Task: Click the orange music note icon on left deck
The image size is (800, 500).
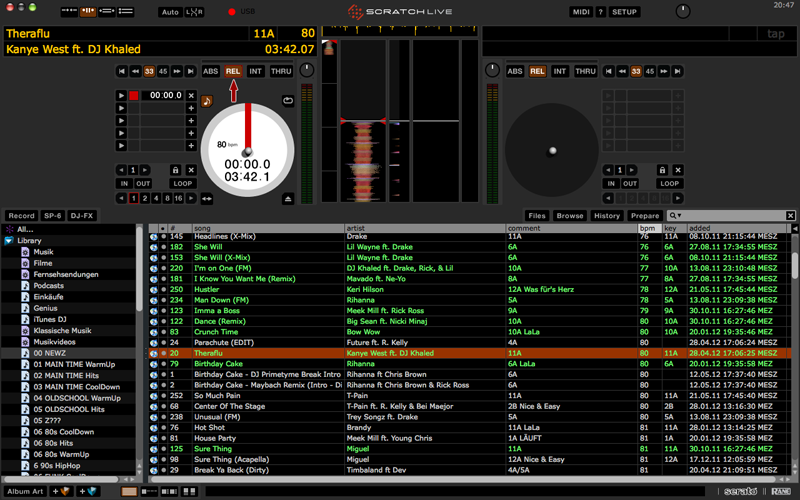Action: tap(207, 101)
